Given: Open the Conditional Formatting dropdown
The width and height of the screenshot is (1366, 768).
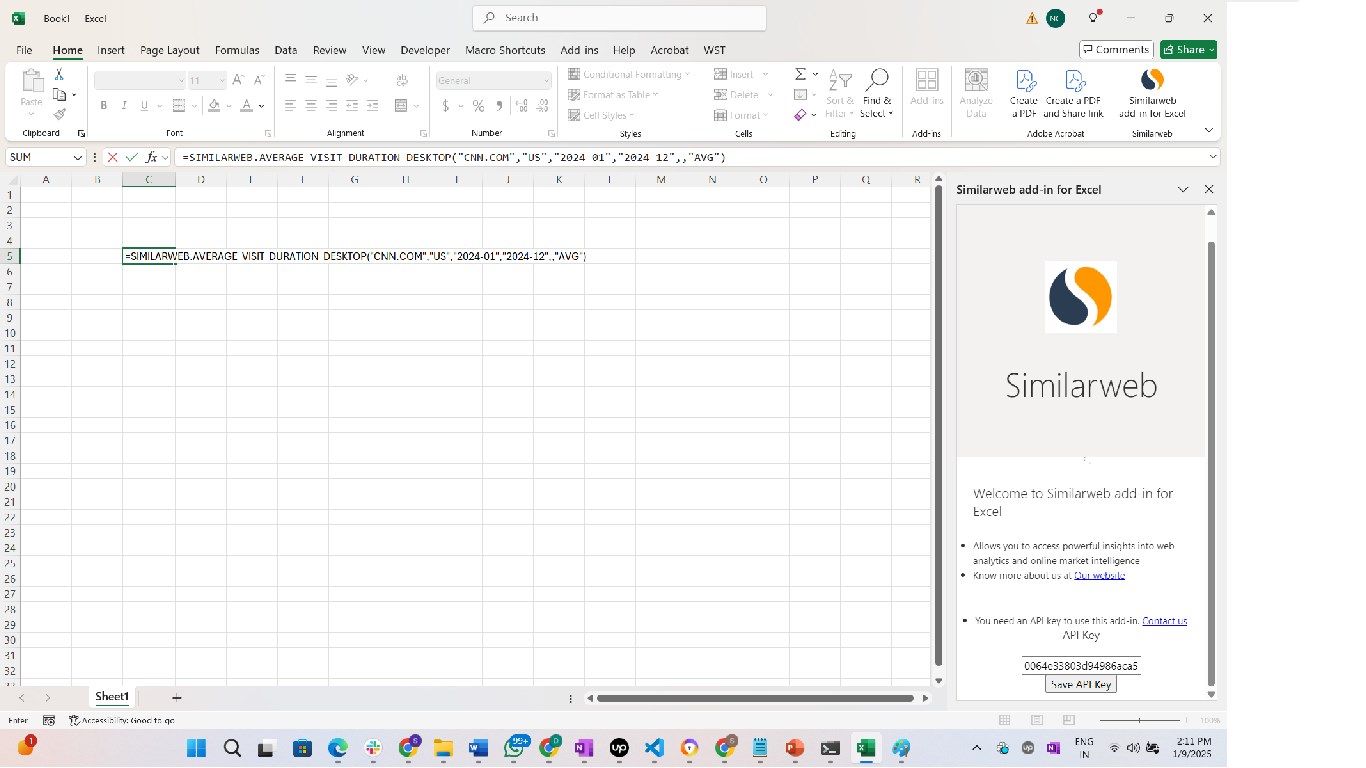Looking at the screenshot, I should [629, 74].
